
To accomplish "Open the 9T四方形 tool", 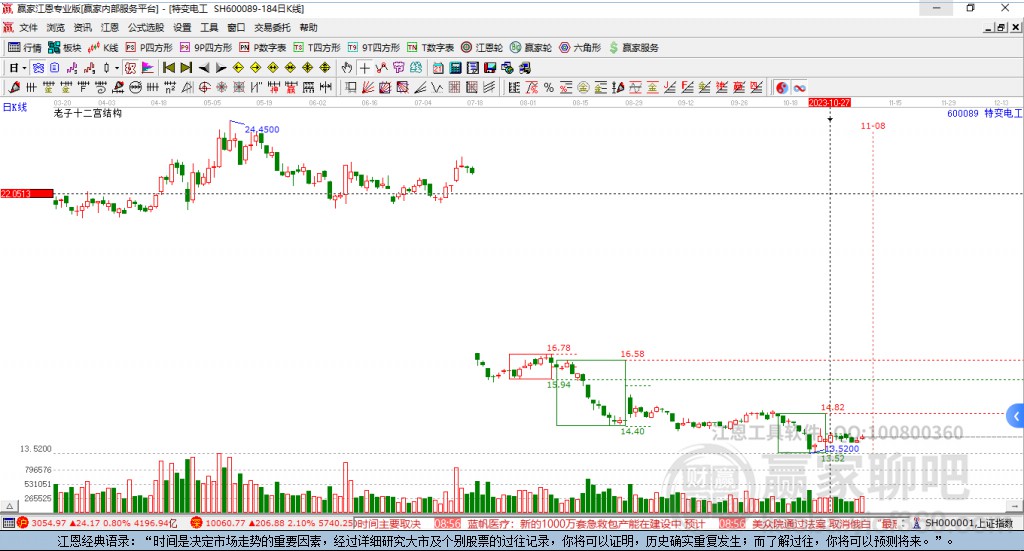I will click(374, 48).
